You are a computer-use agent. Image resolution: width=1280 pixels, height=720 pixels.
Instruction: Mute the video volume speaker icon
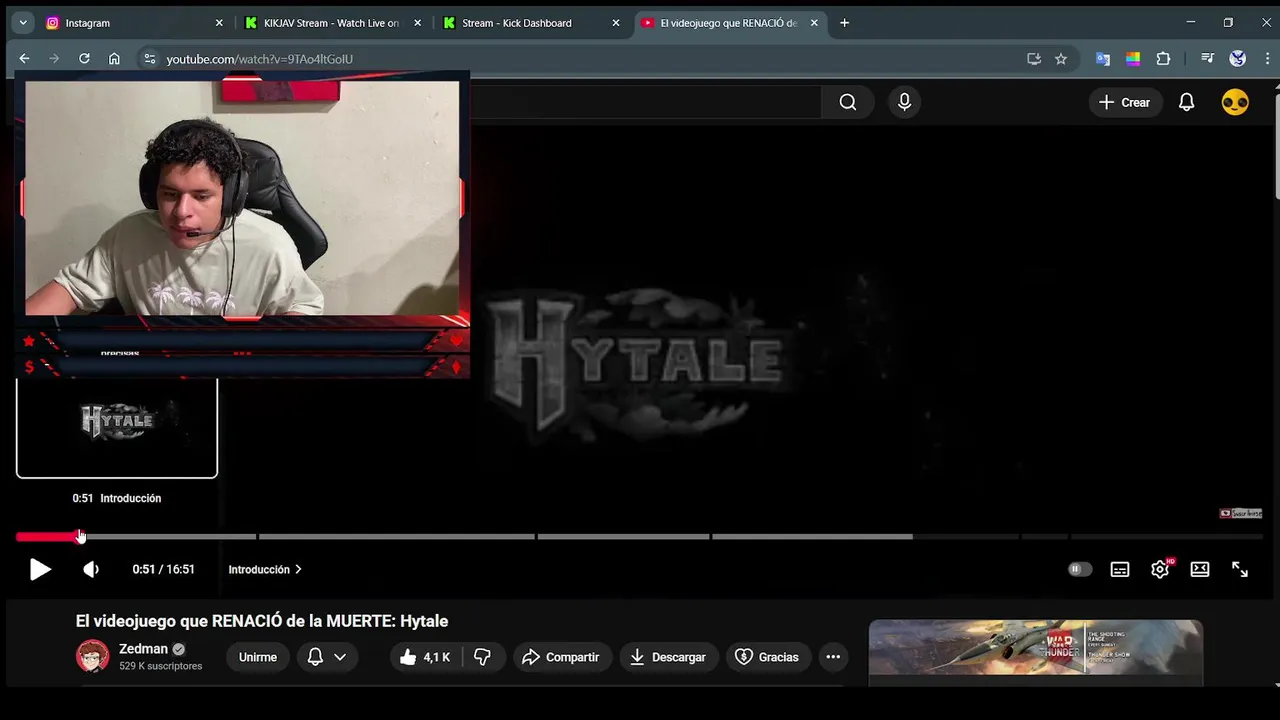click(x=91, y=569)
